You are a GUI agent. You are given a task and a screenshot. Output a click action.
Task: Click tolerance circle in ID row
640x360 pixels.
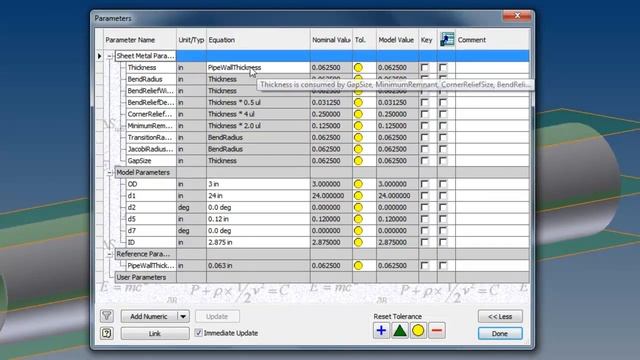[x=358, y=242]
